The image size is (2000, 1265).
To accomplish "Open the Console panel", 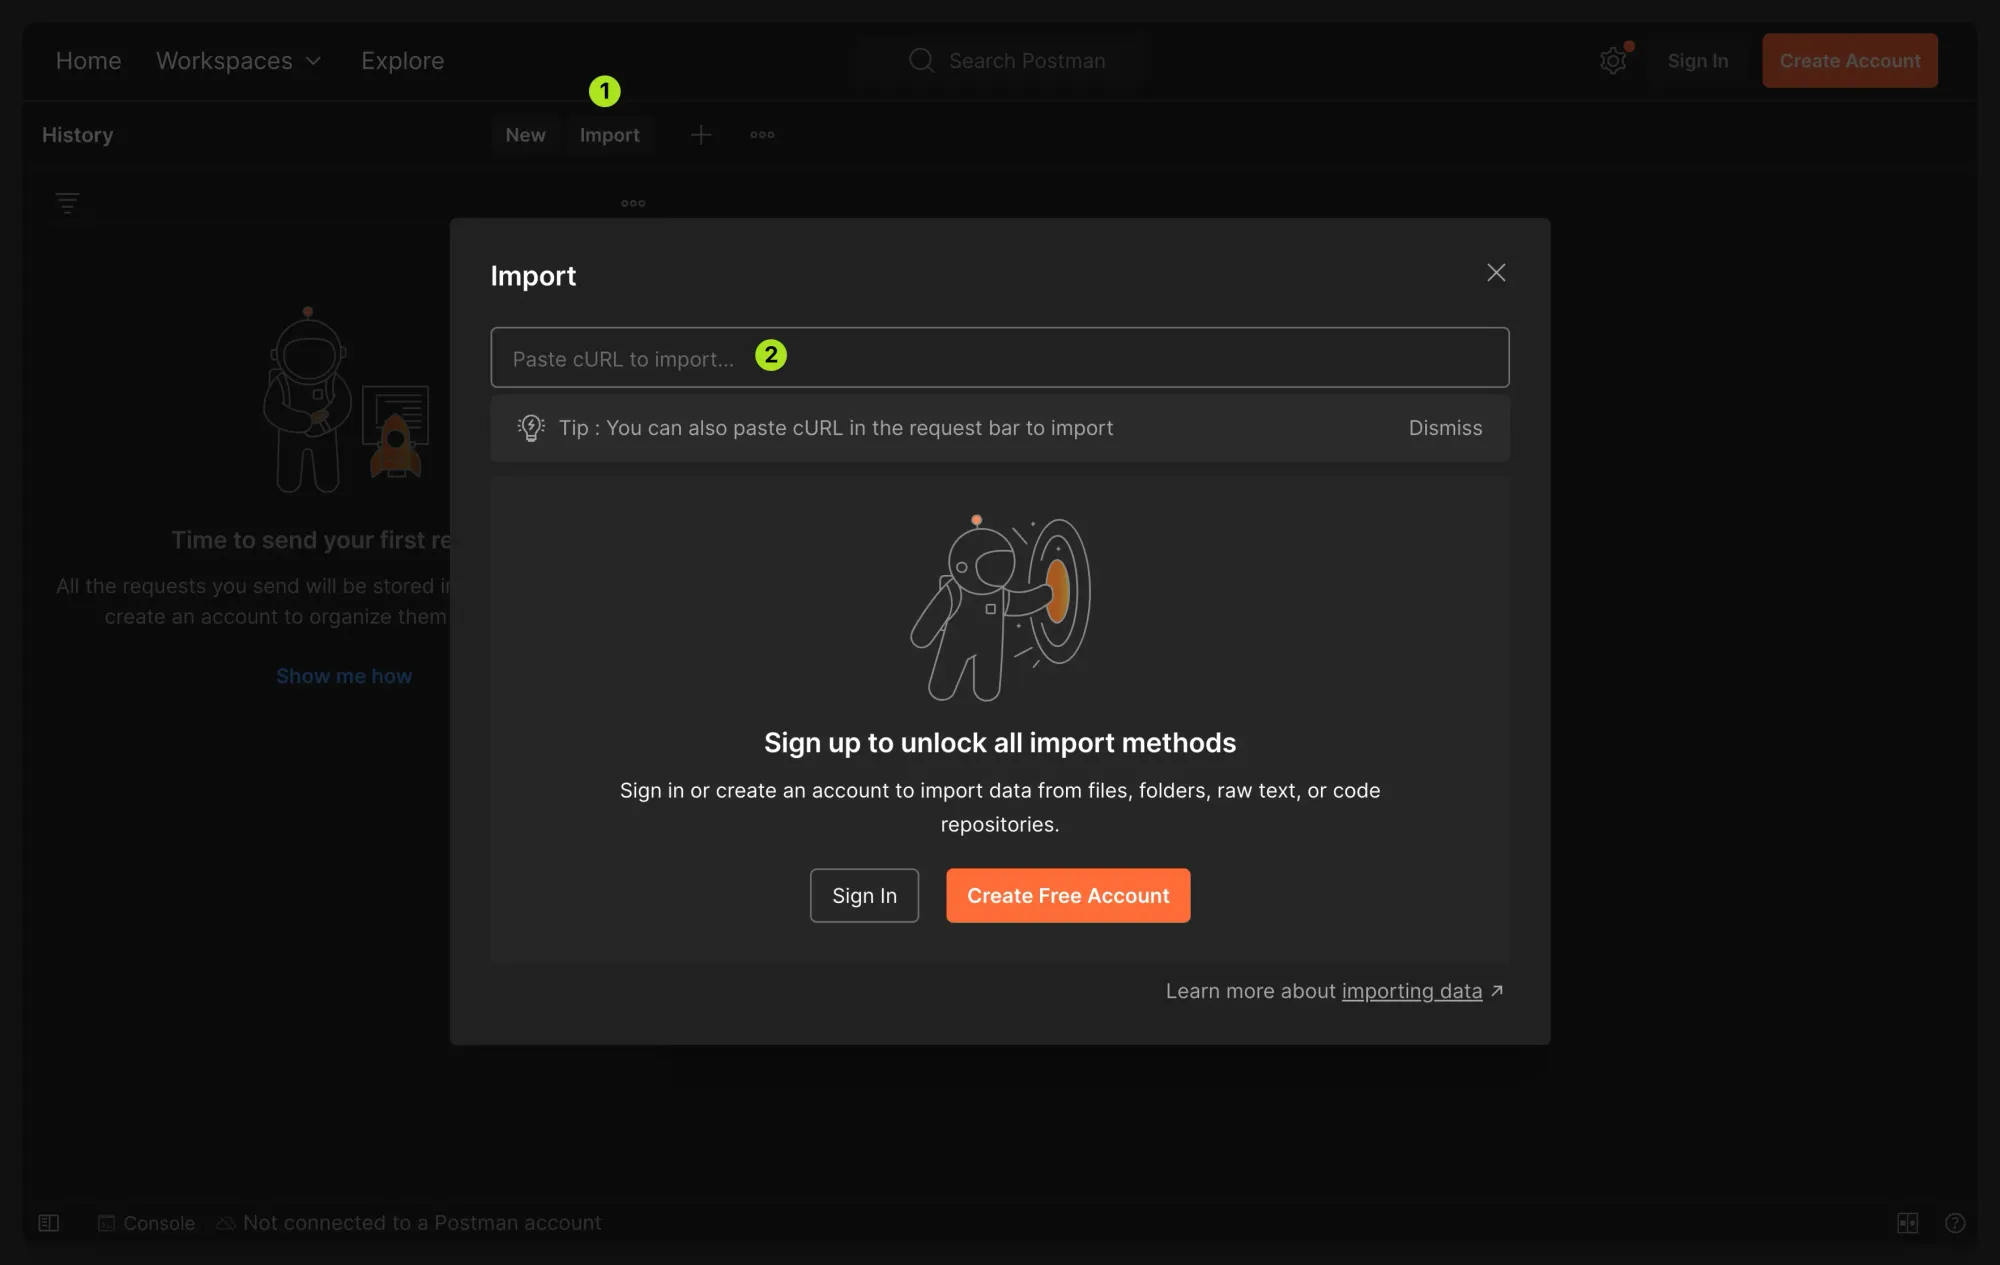I will click(146, 1222).
